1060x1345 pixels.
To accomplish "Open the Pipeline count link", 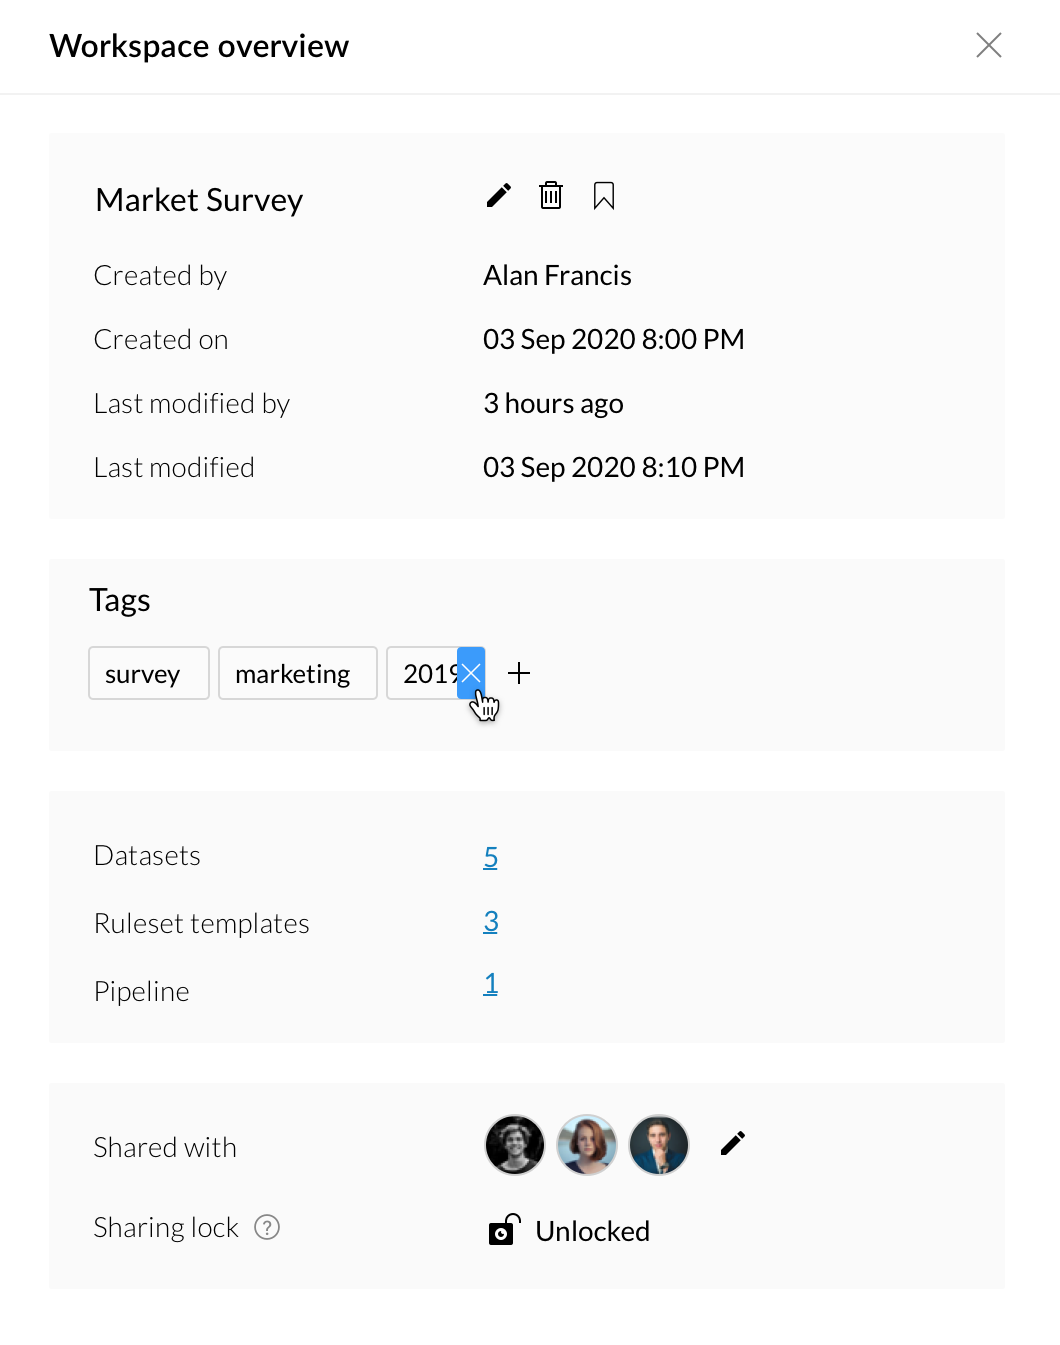I will click(490, 984).
